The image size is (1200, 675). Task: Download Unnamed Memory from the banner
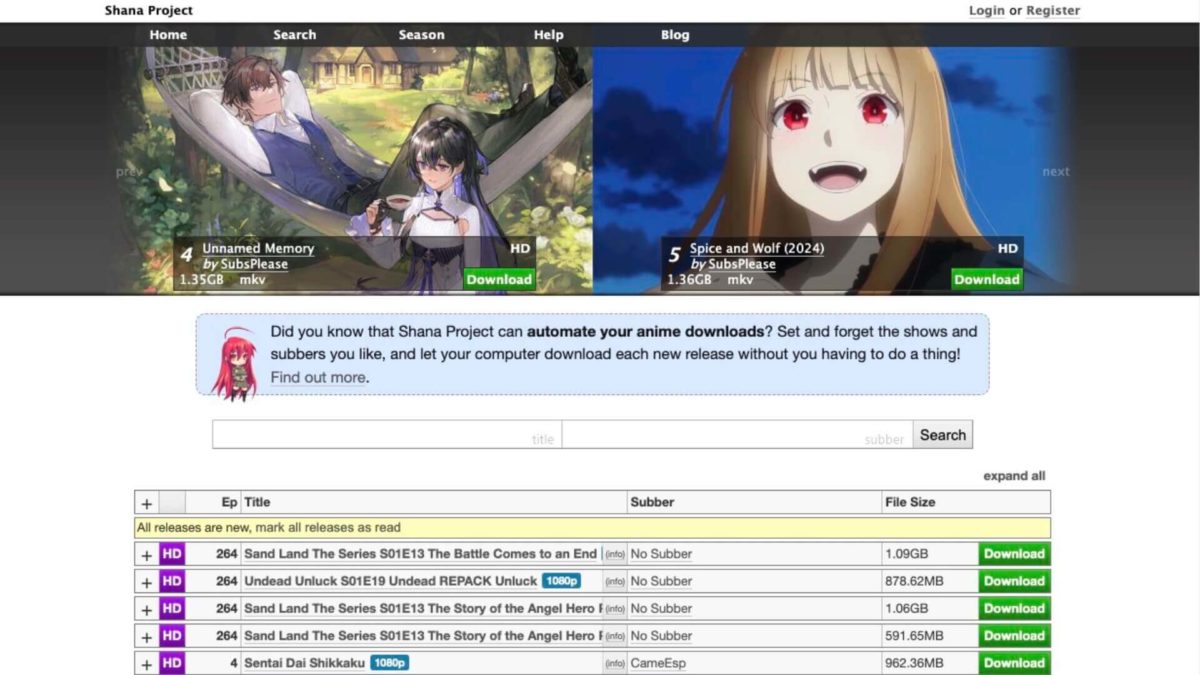pos(499,279)
